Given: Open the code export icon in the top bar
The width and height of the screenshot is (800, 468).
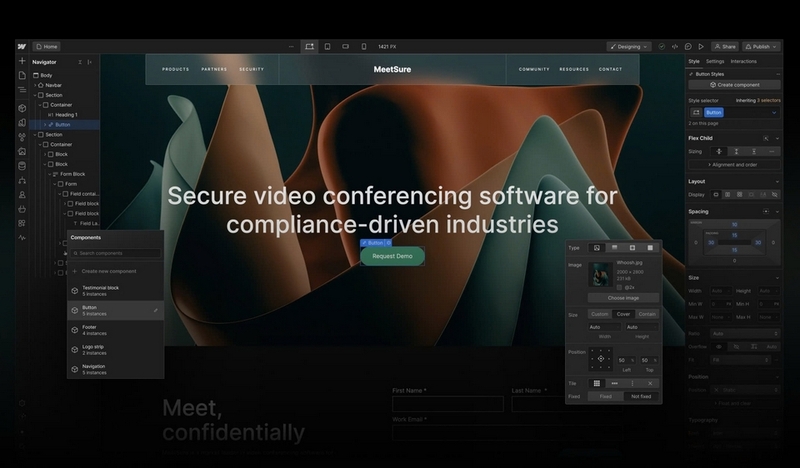Looking at the screenshot, I should coord(674,46).
